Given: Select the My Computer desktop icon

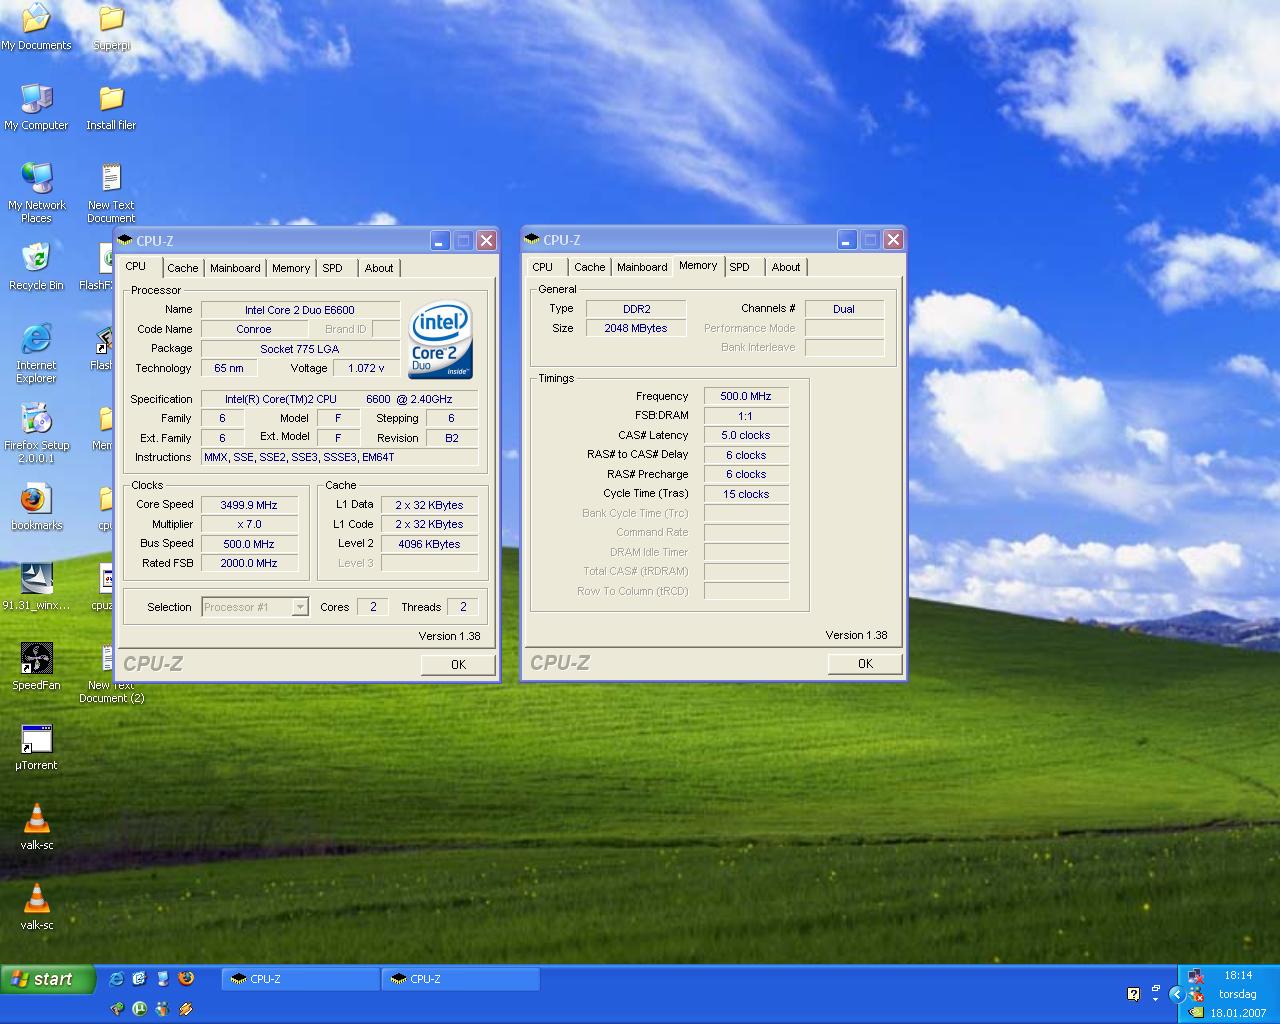Looking at the screenshot, I should [36, 107].
